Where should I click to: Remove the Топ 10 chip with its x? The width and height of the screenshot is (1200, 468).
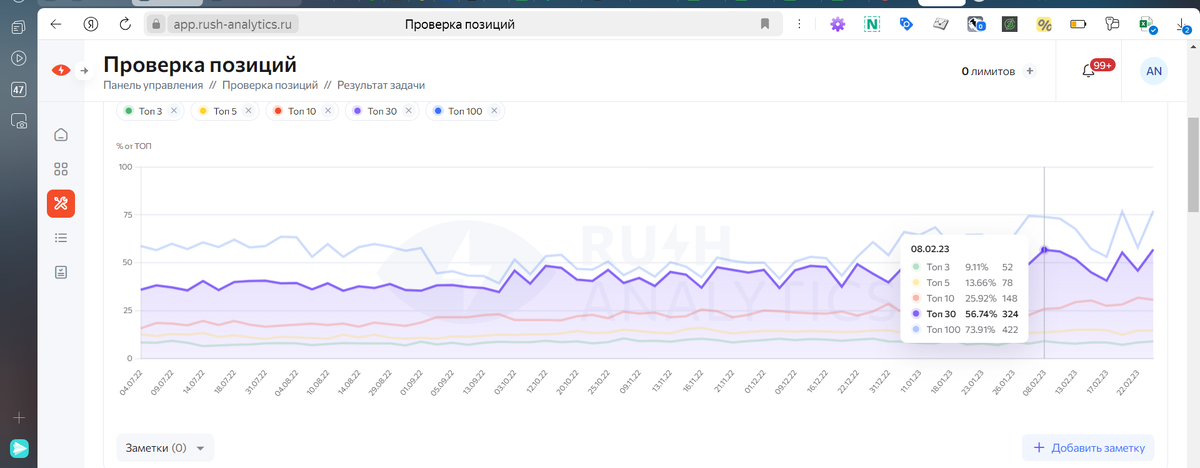[x=327, y=111]
